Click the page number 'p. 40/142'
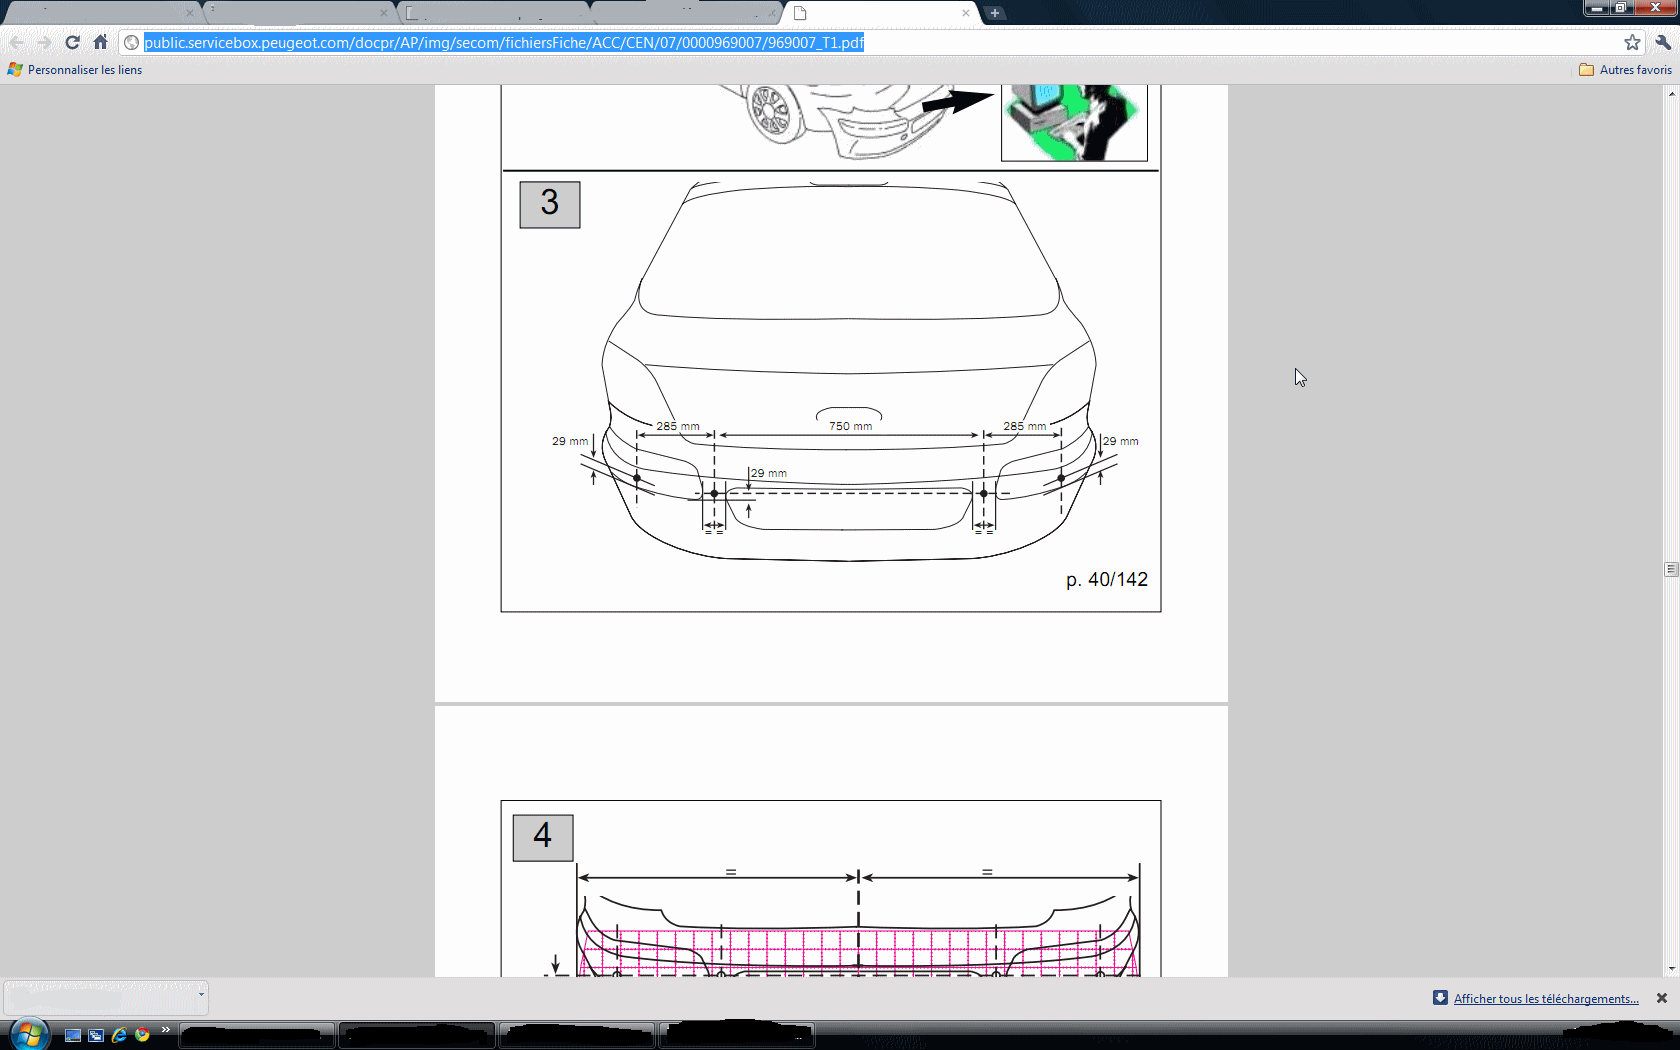Screen dimensions: 1680x1050 tap(1107, 580)
